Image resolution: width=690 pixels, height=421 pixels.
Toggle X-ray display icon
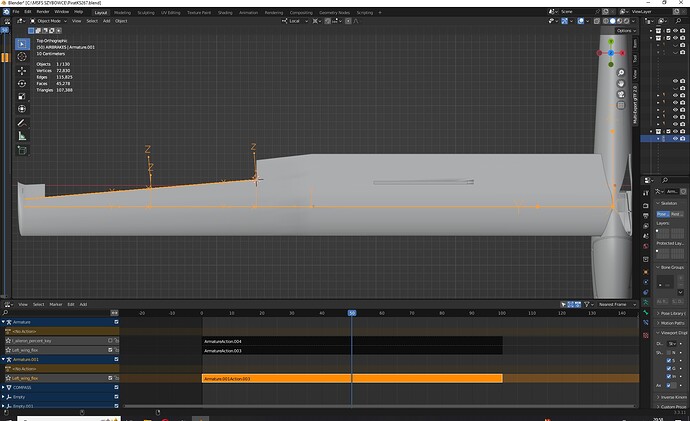pos(597,21)
